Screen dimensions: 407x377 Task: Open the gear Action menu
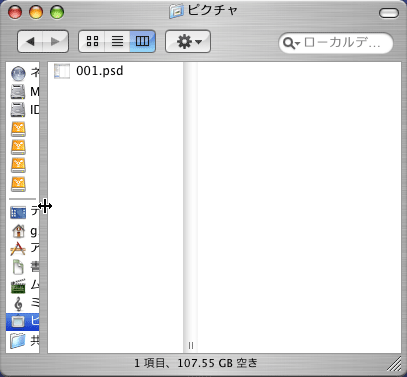pos(188,42)
